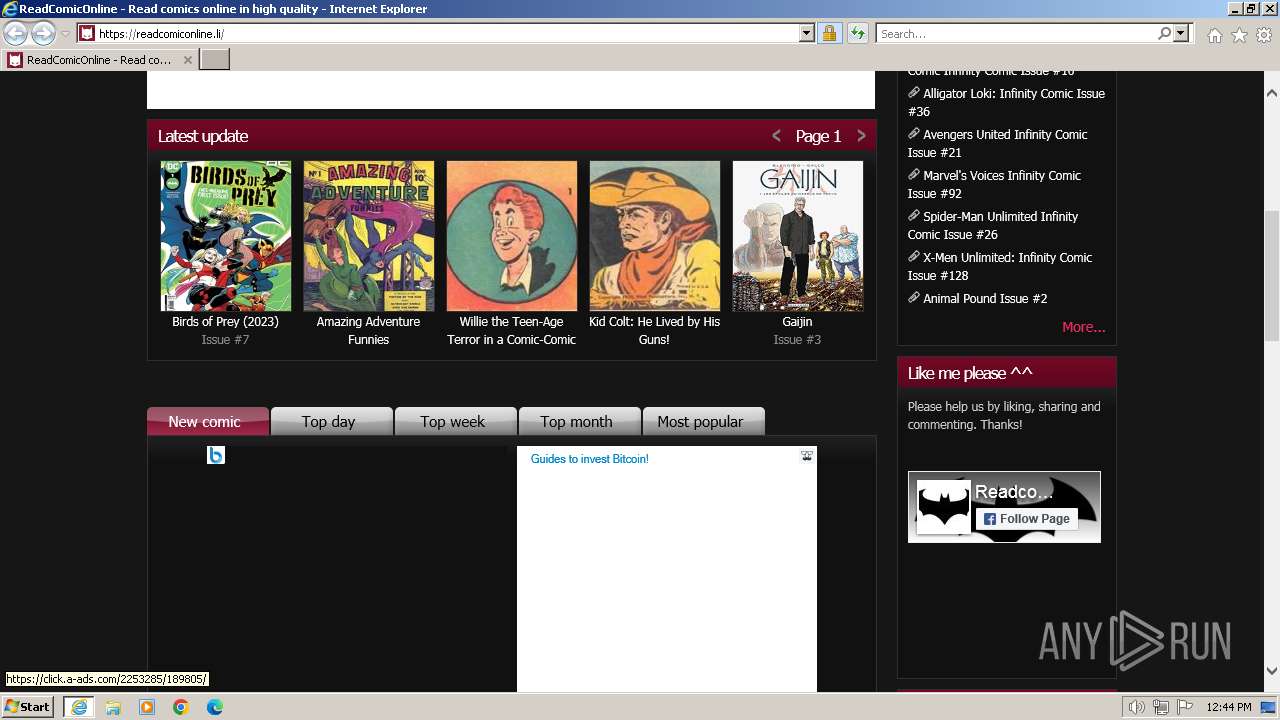Open recent pages dropdown arrow

pos(65,33)
